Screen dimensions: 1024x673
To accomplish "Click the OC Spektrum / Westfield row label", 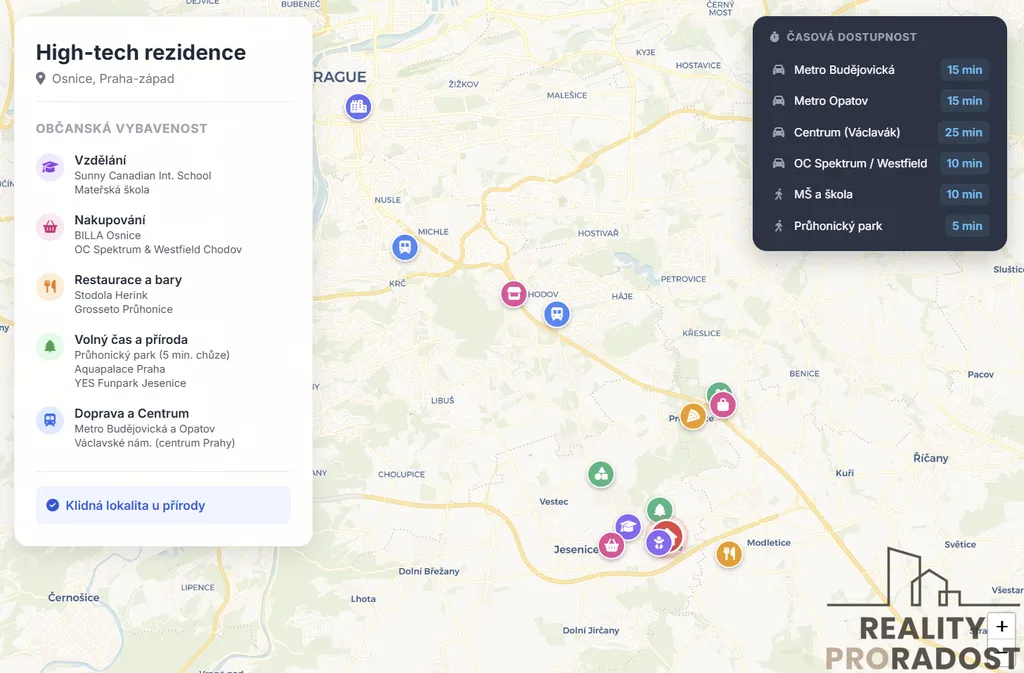I will (x=861, y=163).
